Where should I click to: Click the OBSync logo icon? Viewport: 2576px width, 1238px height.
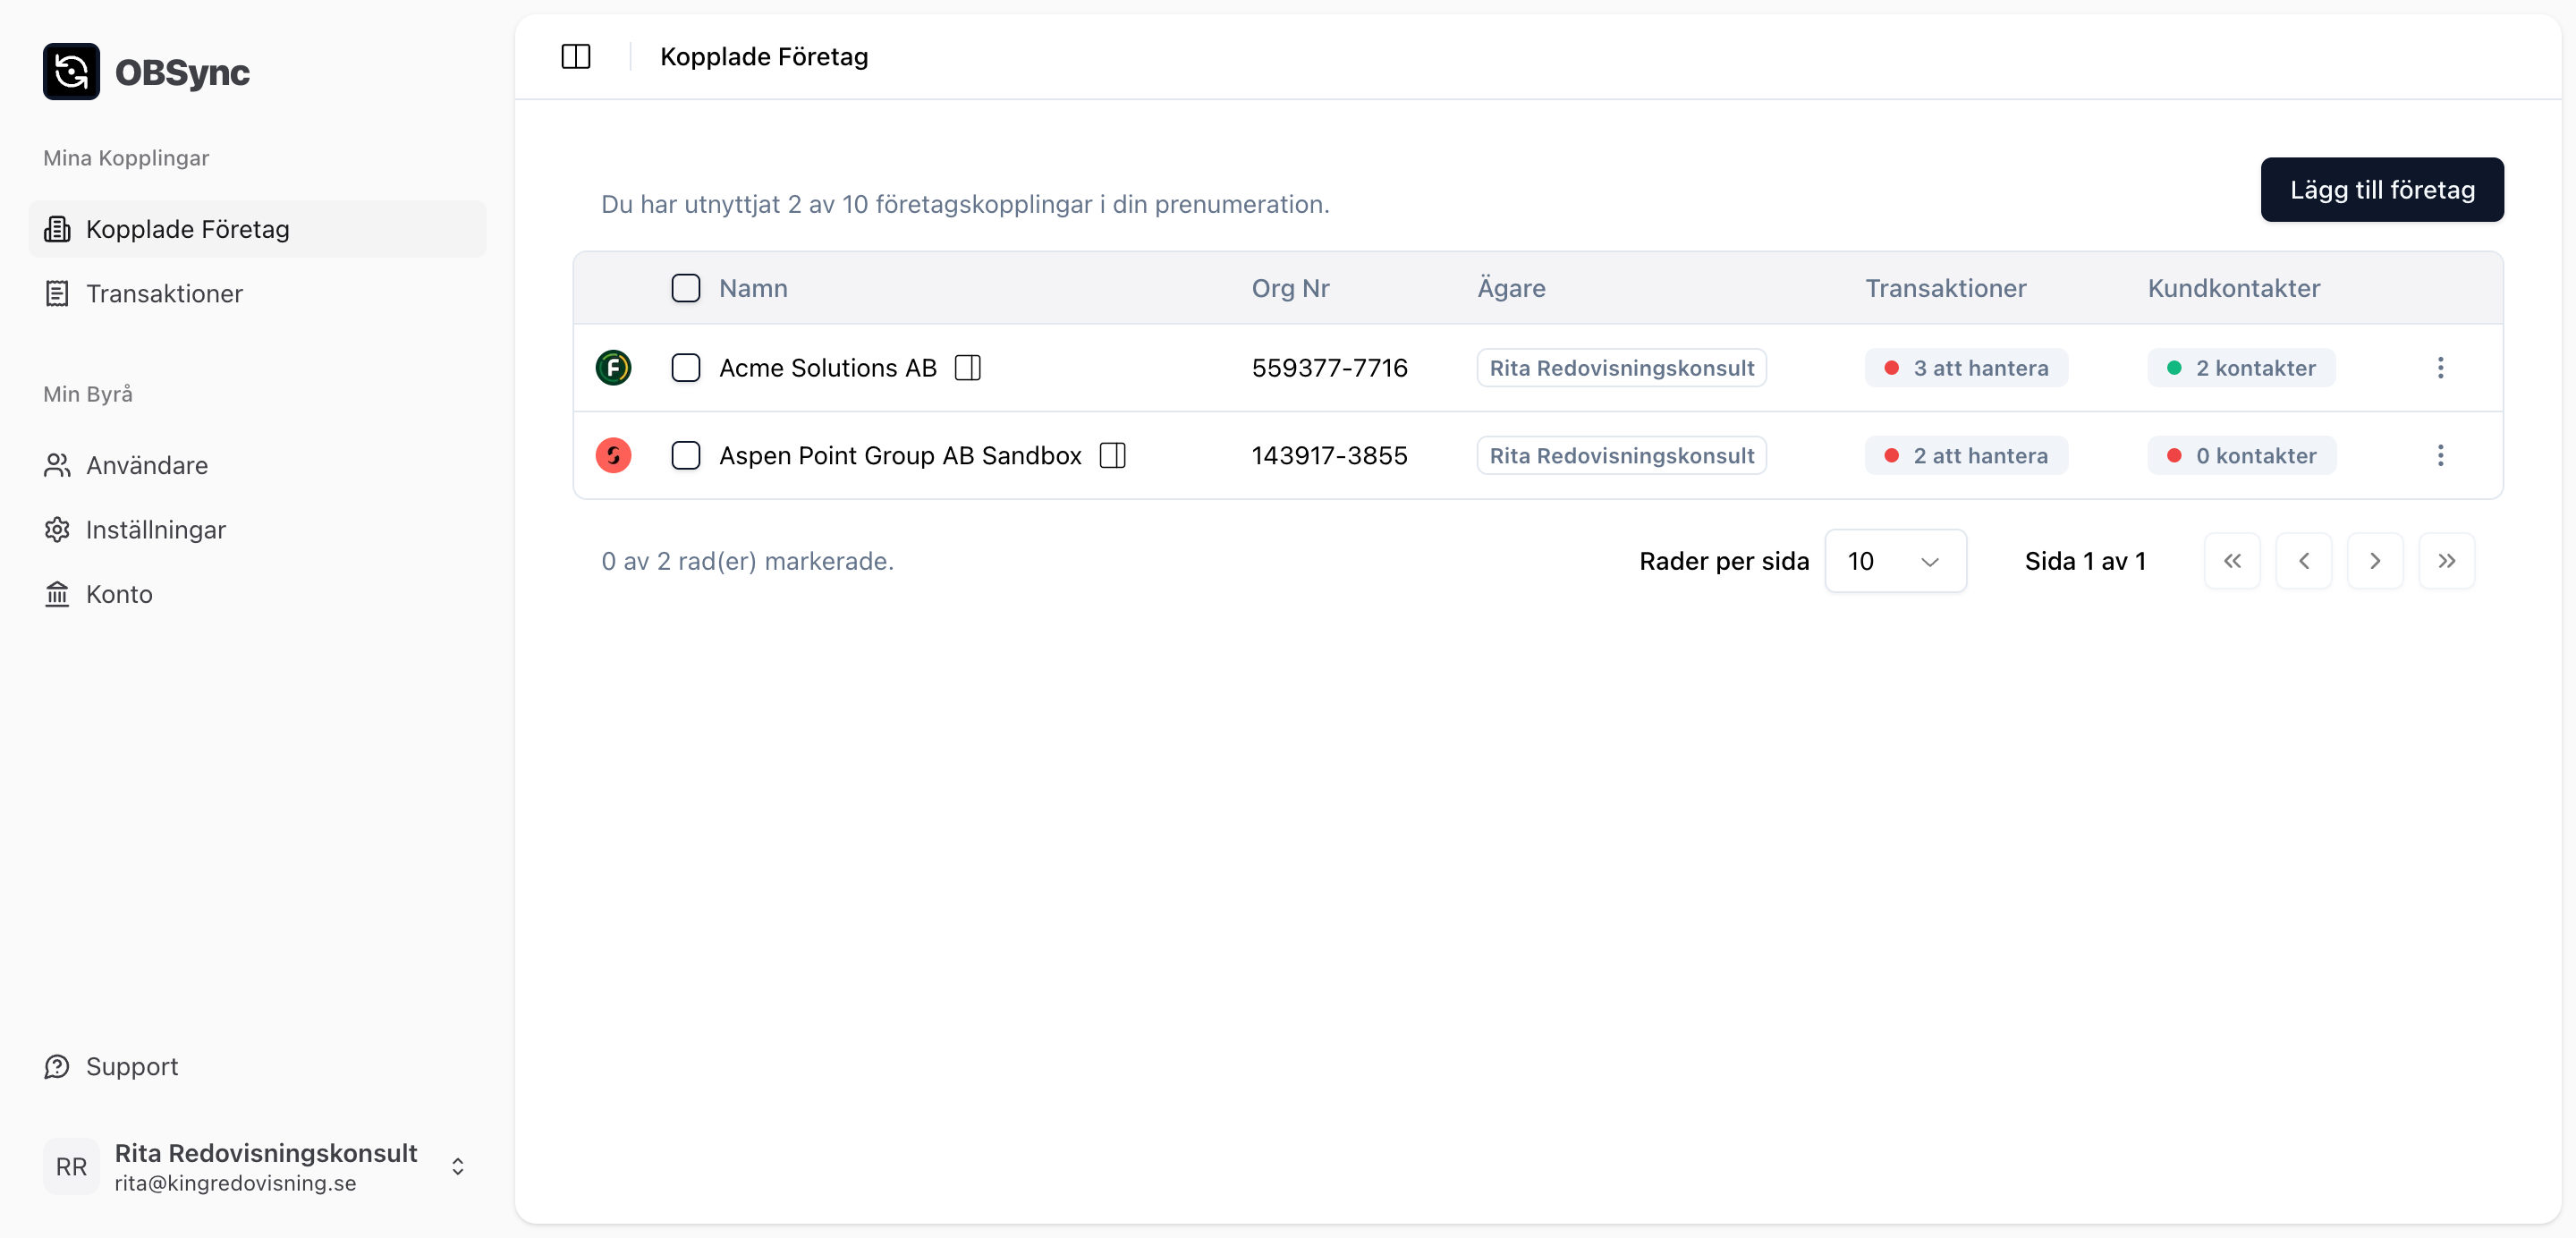pos(71,72)
